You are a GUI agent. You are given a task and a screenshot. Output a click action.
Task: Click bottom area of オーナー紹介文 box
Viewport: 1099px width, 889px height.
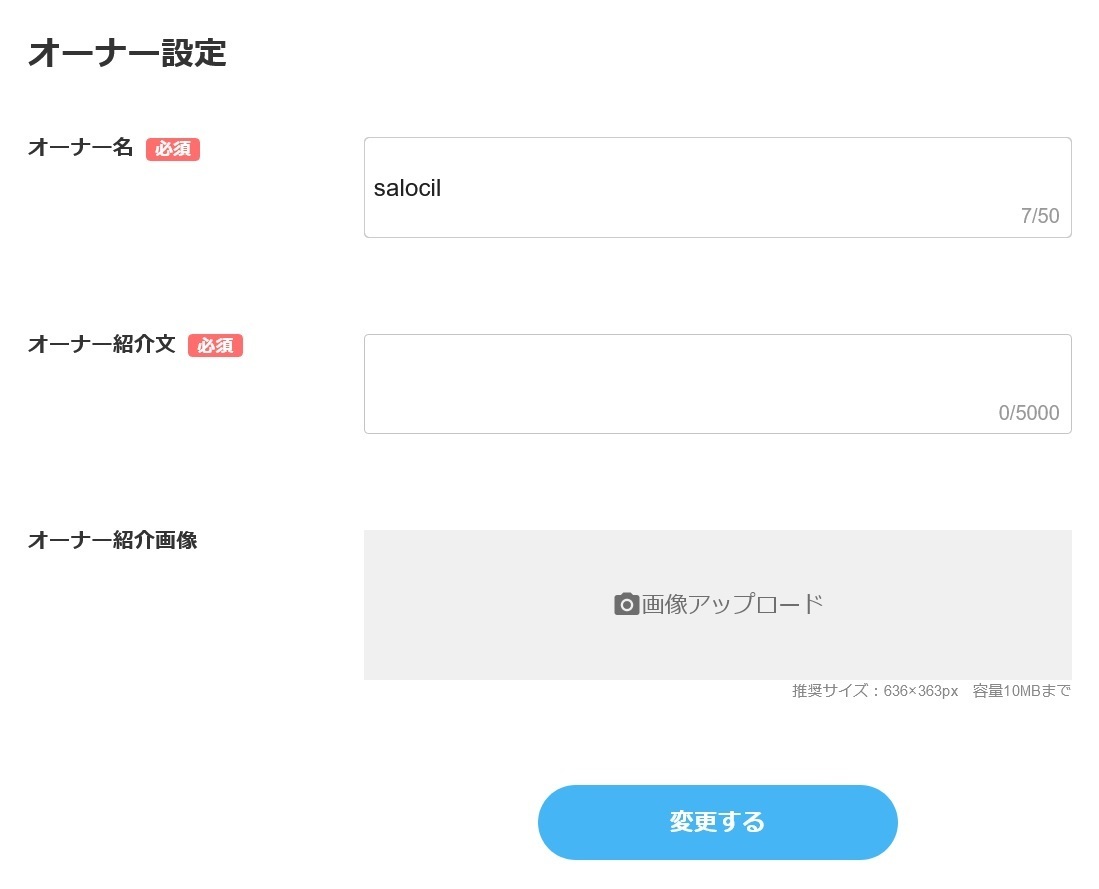(666, 417)
